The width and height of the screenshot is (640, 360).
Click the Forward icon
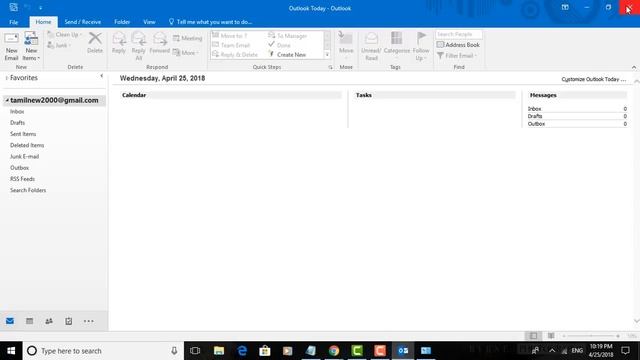pyautogui.click(x=160, y=43)
